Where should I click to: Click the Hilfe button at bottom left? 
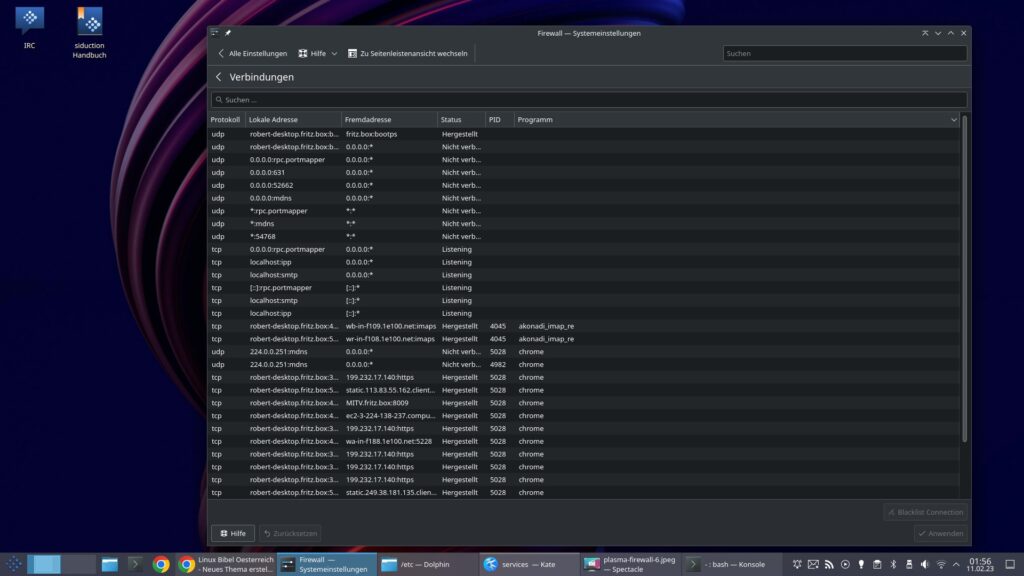(x=233, y=534)
